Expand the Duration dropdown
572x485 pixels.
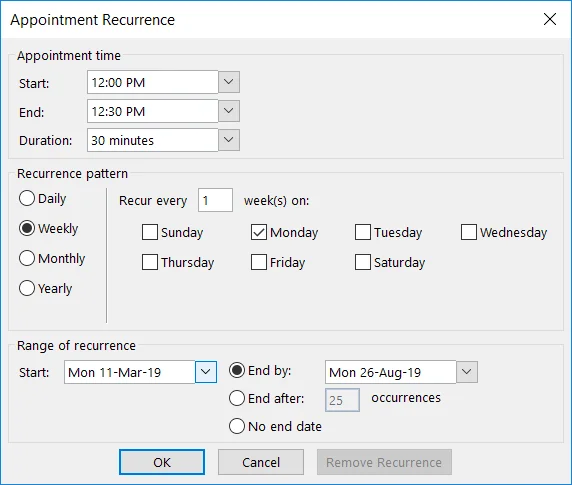click(x=229, y=140)
